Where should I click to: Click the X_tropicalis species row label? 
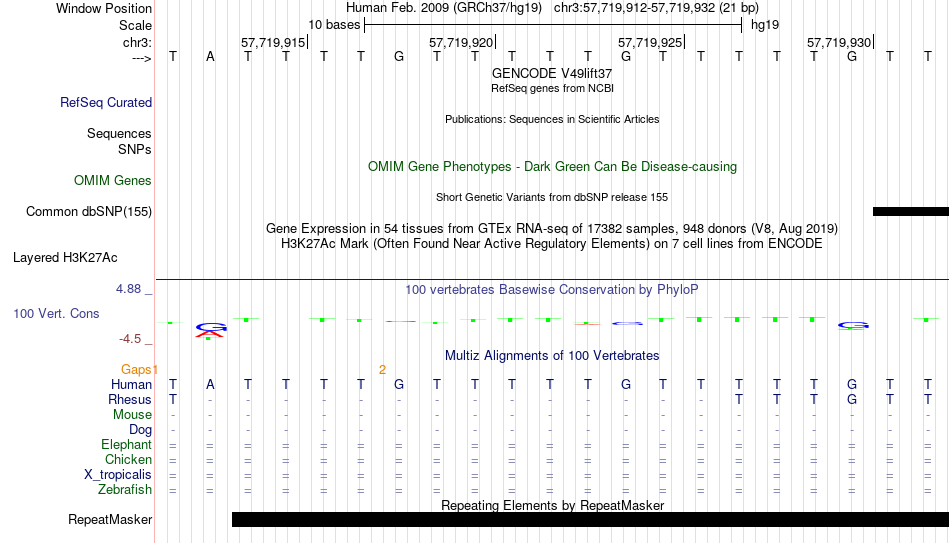pos(118,475)
